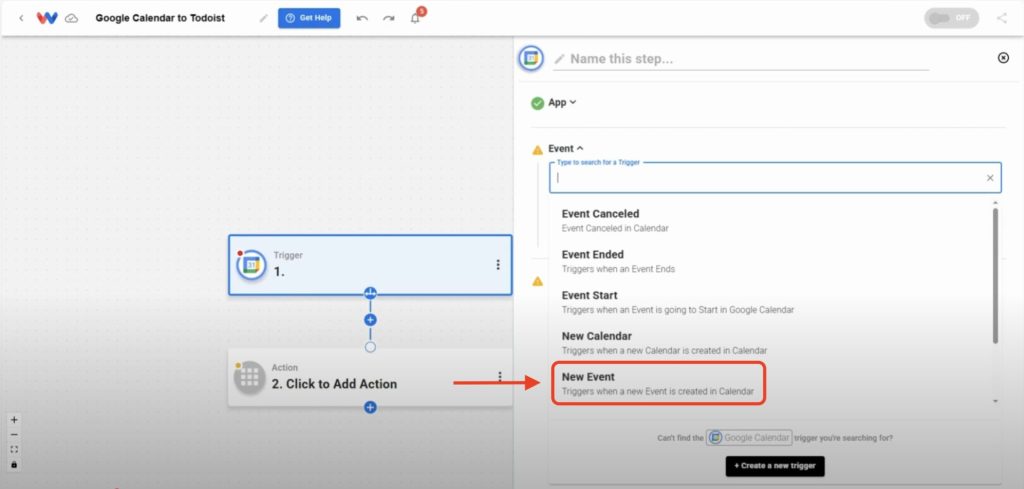Check the cloud save status icon
1024x489 pixels.
tap(72, 18)
